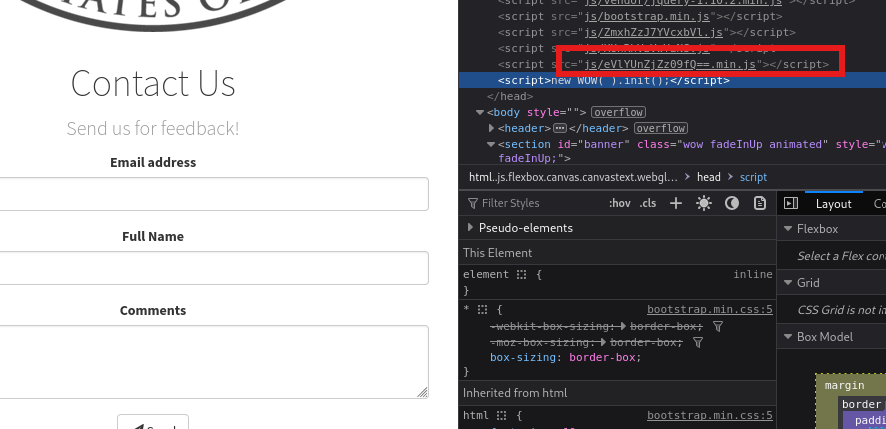Select the new WOW().init() script line

[x=614, y=80]
